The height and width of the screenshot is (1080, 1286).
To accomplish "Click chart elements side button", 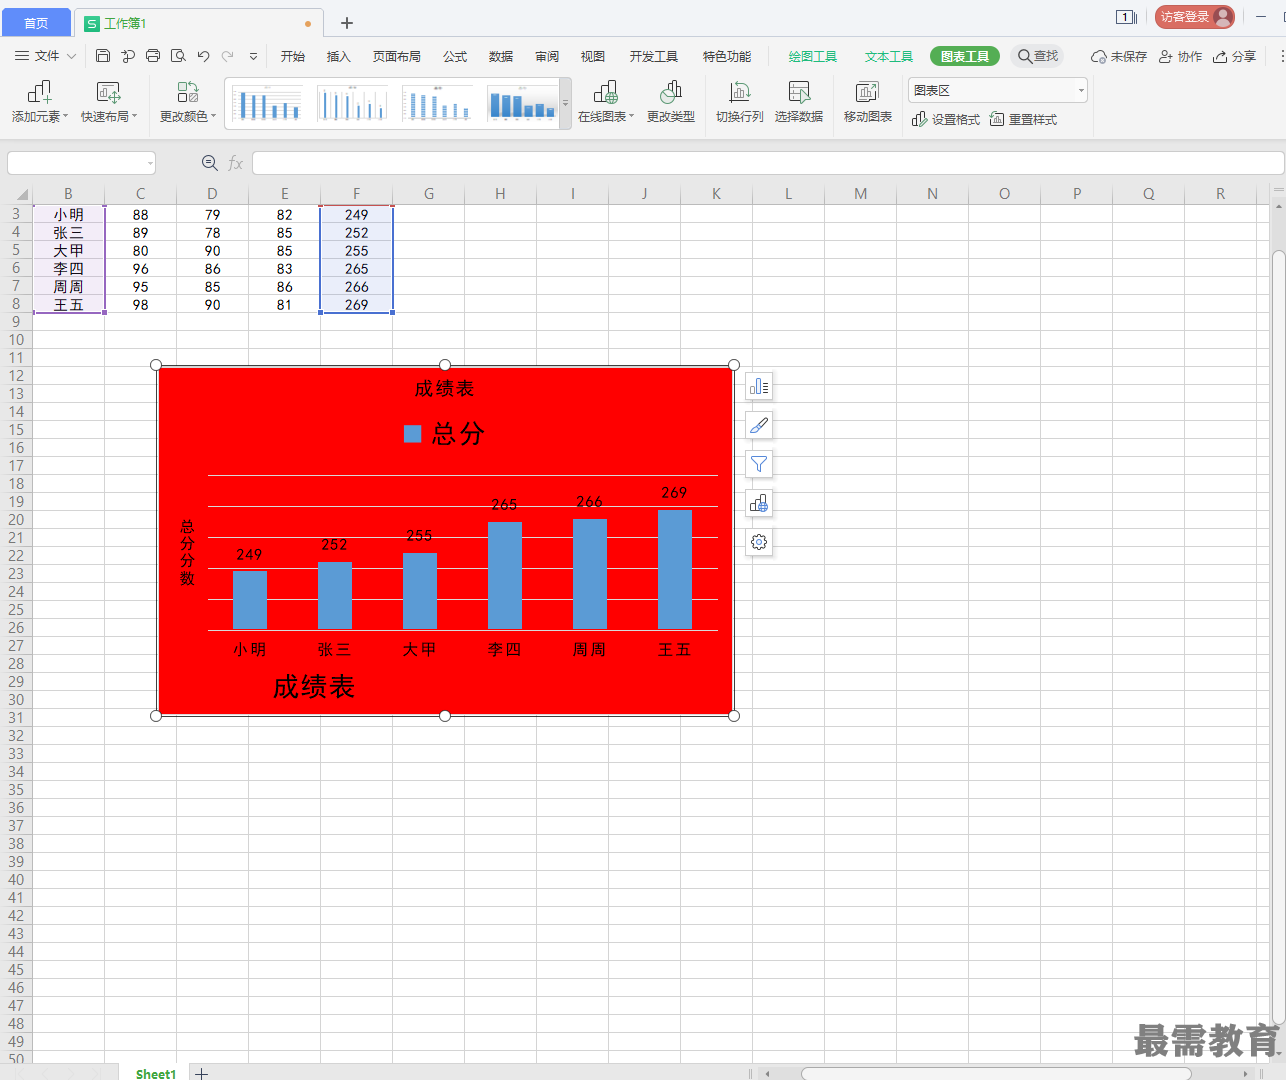I will coord(759,386).
